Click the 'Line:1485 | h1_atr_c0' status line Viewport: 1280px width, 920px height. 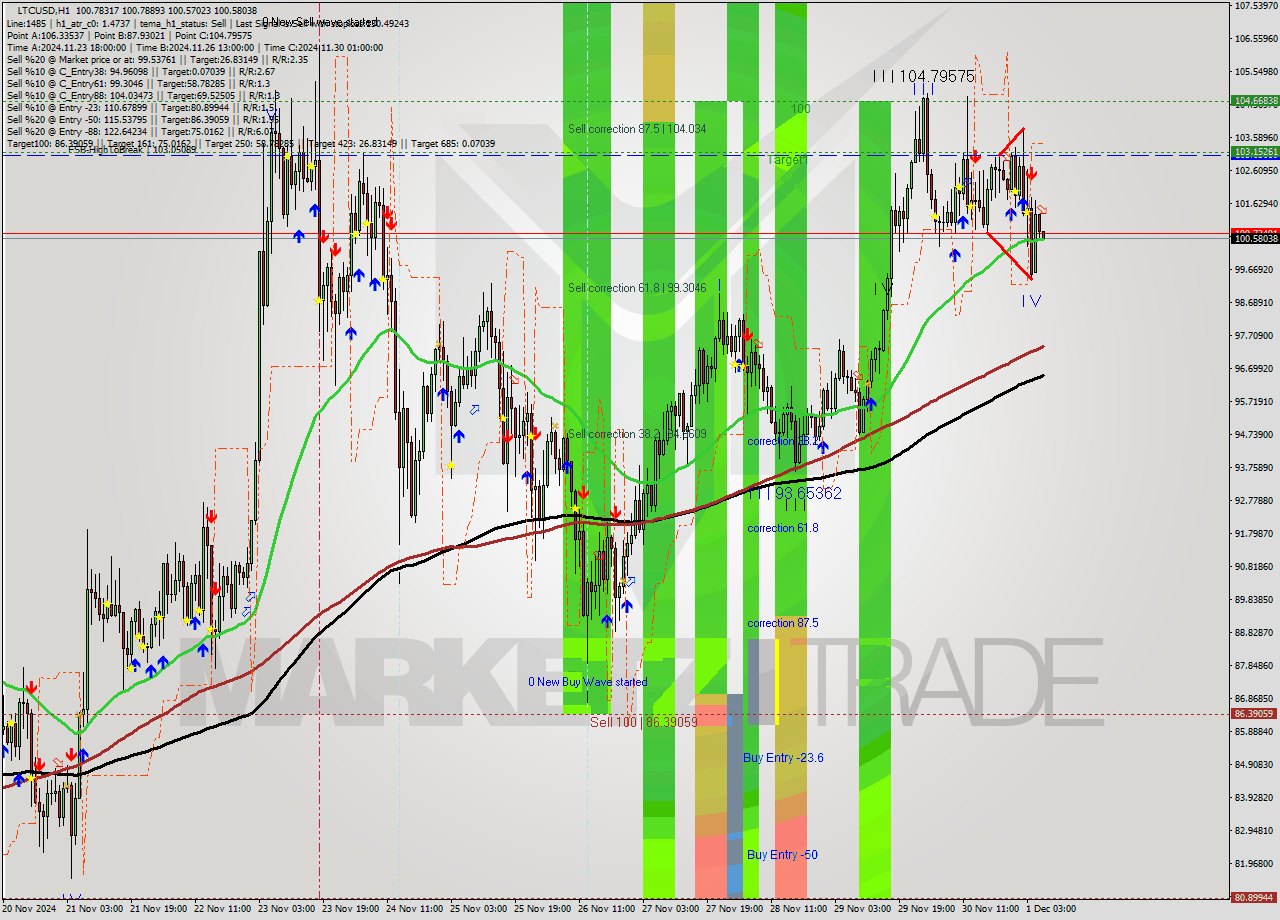tap(208, 23)
